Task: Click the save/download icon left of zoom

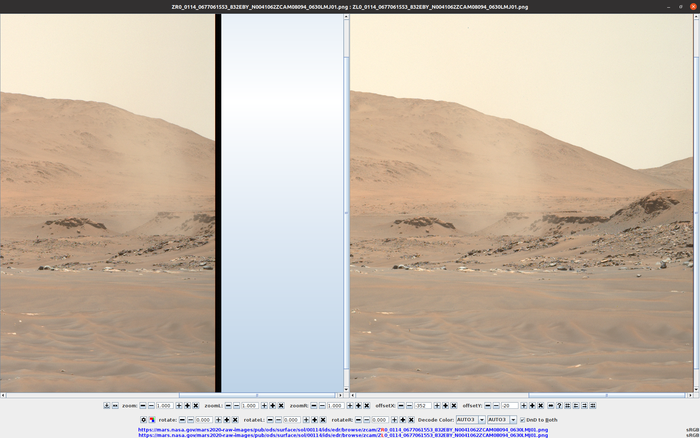Action: [x=107, y=406]
